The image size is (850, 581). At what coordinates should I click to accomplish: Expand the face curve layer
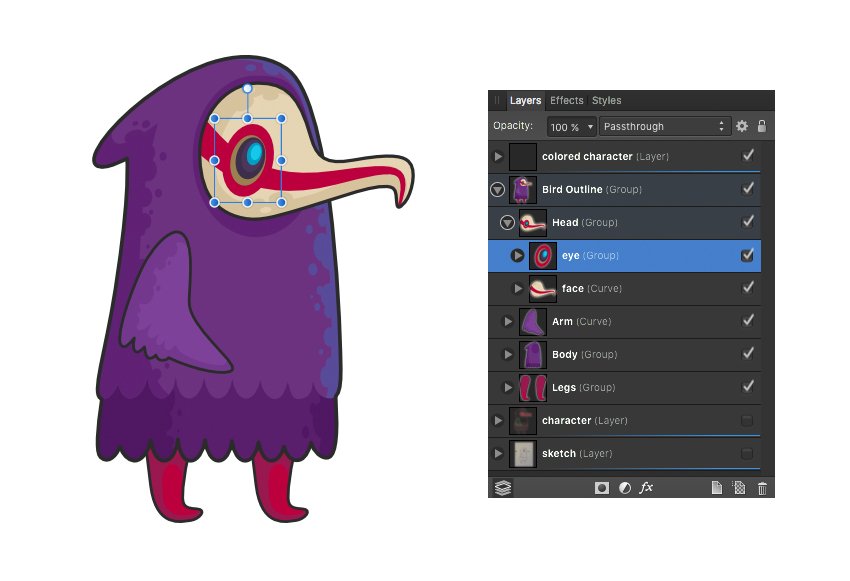518,288
